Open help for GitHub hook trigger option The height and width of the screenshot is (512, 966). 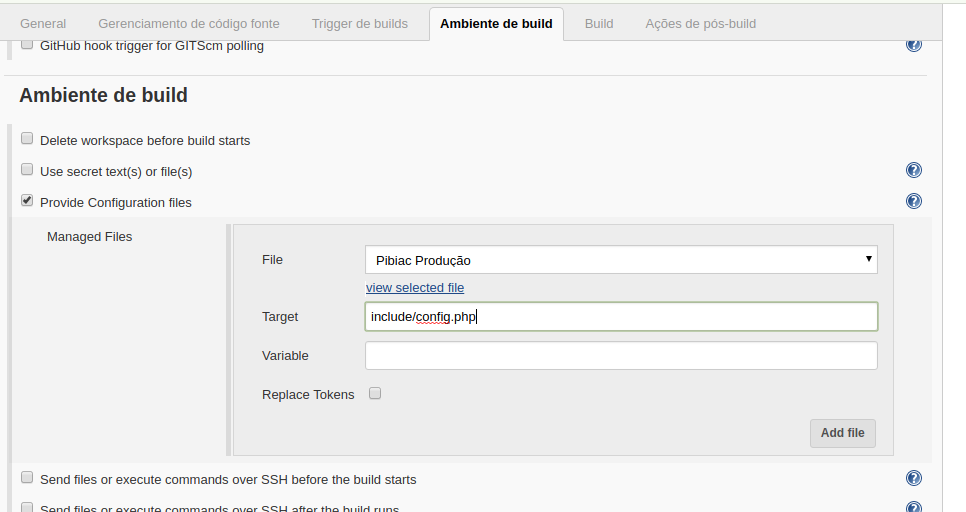click(x=914, y=44)
